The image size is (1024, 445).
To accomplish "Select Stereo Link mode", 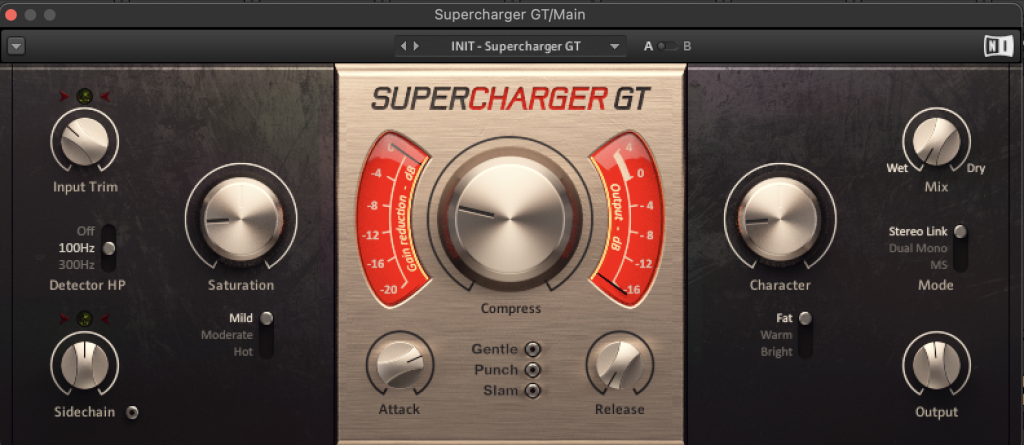I will (918, 231).
